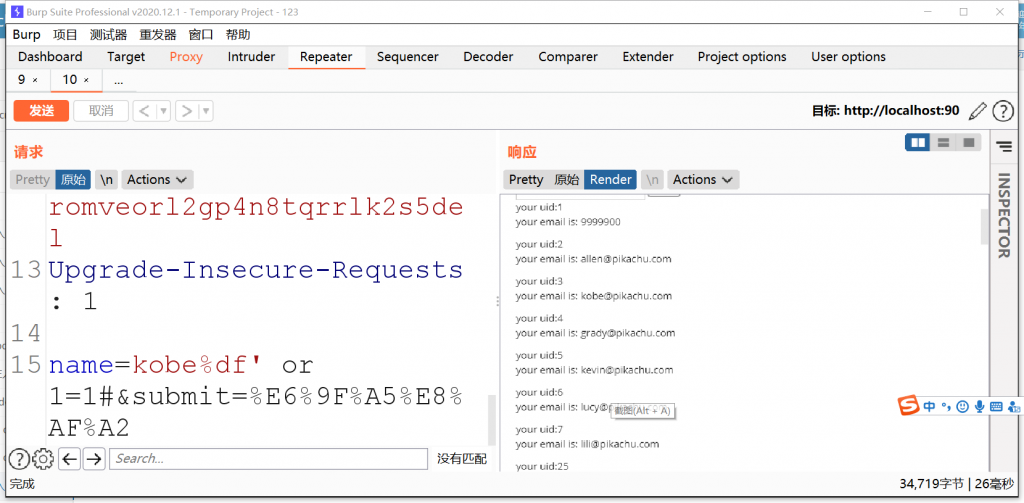Focus the request Search input field
Image resolution: width=1024 pixels, height=503 pixels.
click(268, 459)
